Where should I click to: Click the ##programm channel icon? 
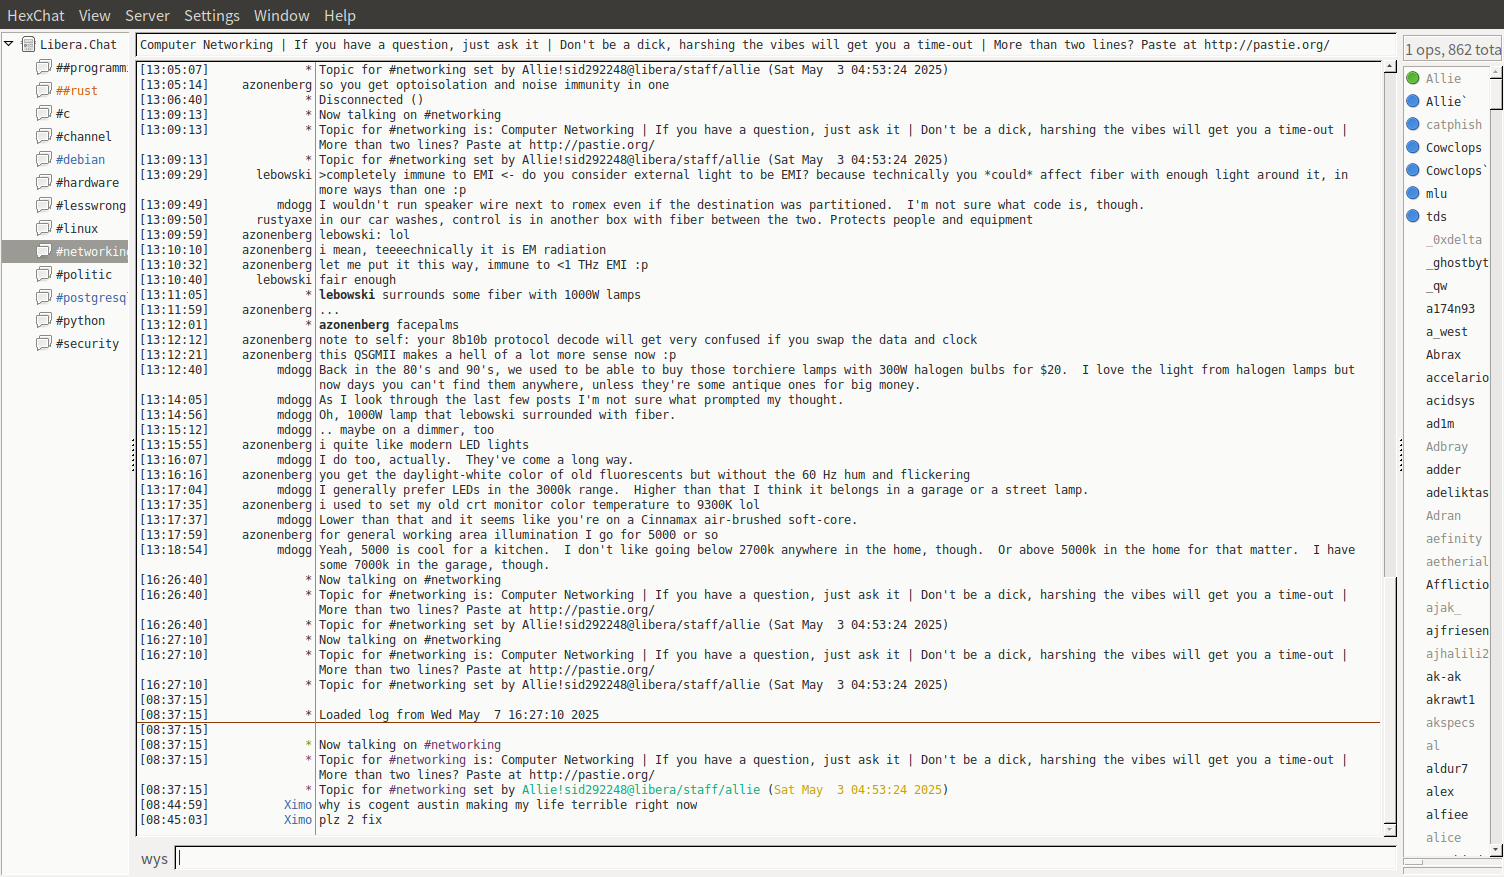(44, 67)
